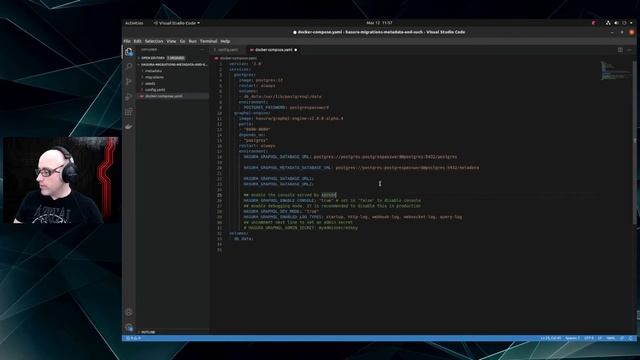Switch to the config.yaml editor tab
The width and height of the screenshot is (640, 360).
coord(228,50)
